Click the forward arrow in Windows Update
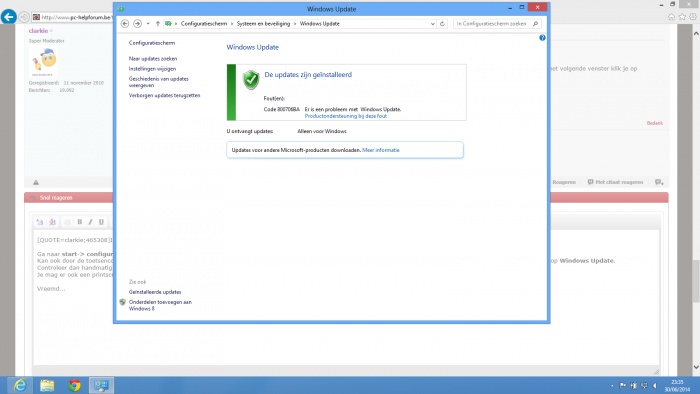Viewport: 700px width, 394px height. pyautogui.click(x=138, y=24)
